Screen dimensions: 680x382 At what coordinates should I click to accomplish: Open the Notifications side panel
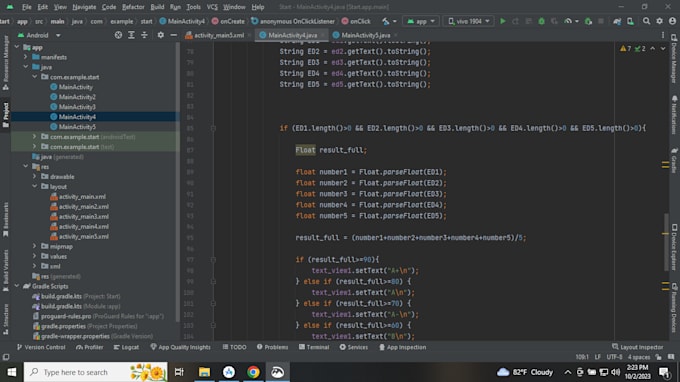[674, 115]
